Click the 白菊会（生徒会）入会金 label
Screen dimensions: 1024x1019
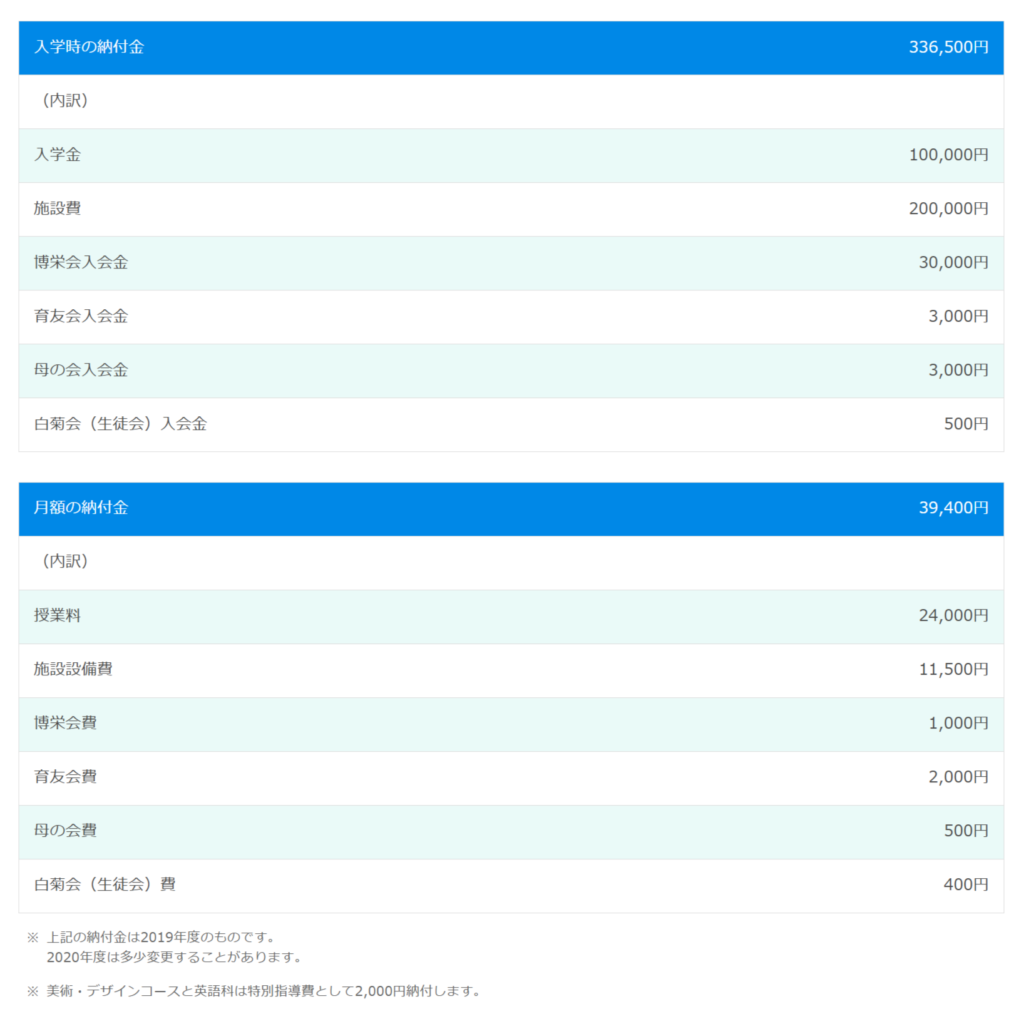click(120, 424)
